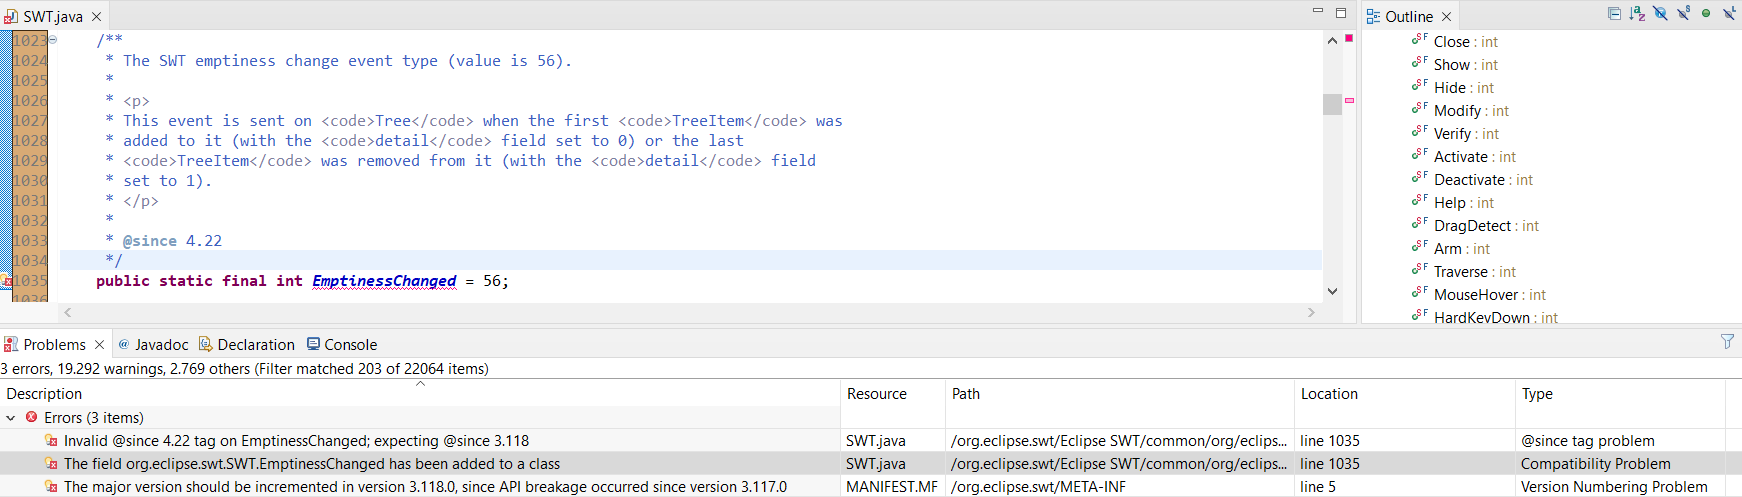This screenshot has width=1742, height=497.
Task: Open the problems filter funnel icon
Action: pos(1727,342)
